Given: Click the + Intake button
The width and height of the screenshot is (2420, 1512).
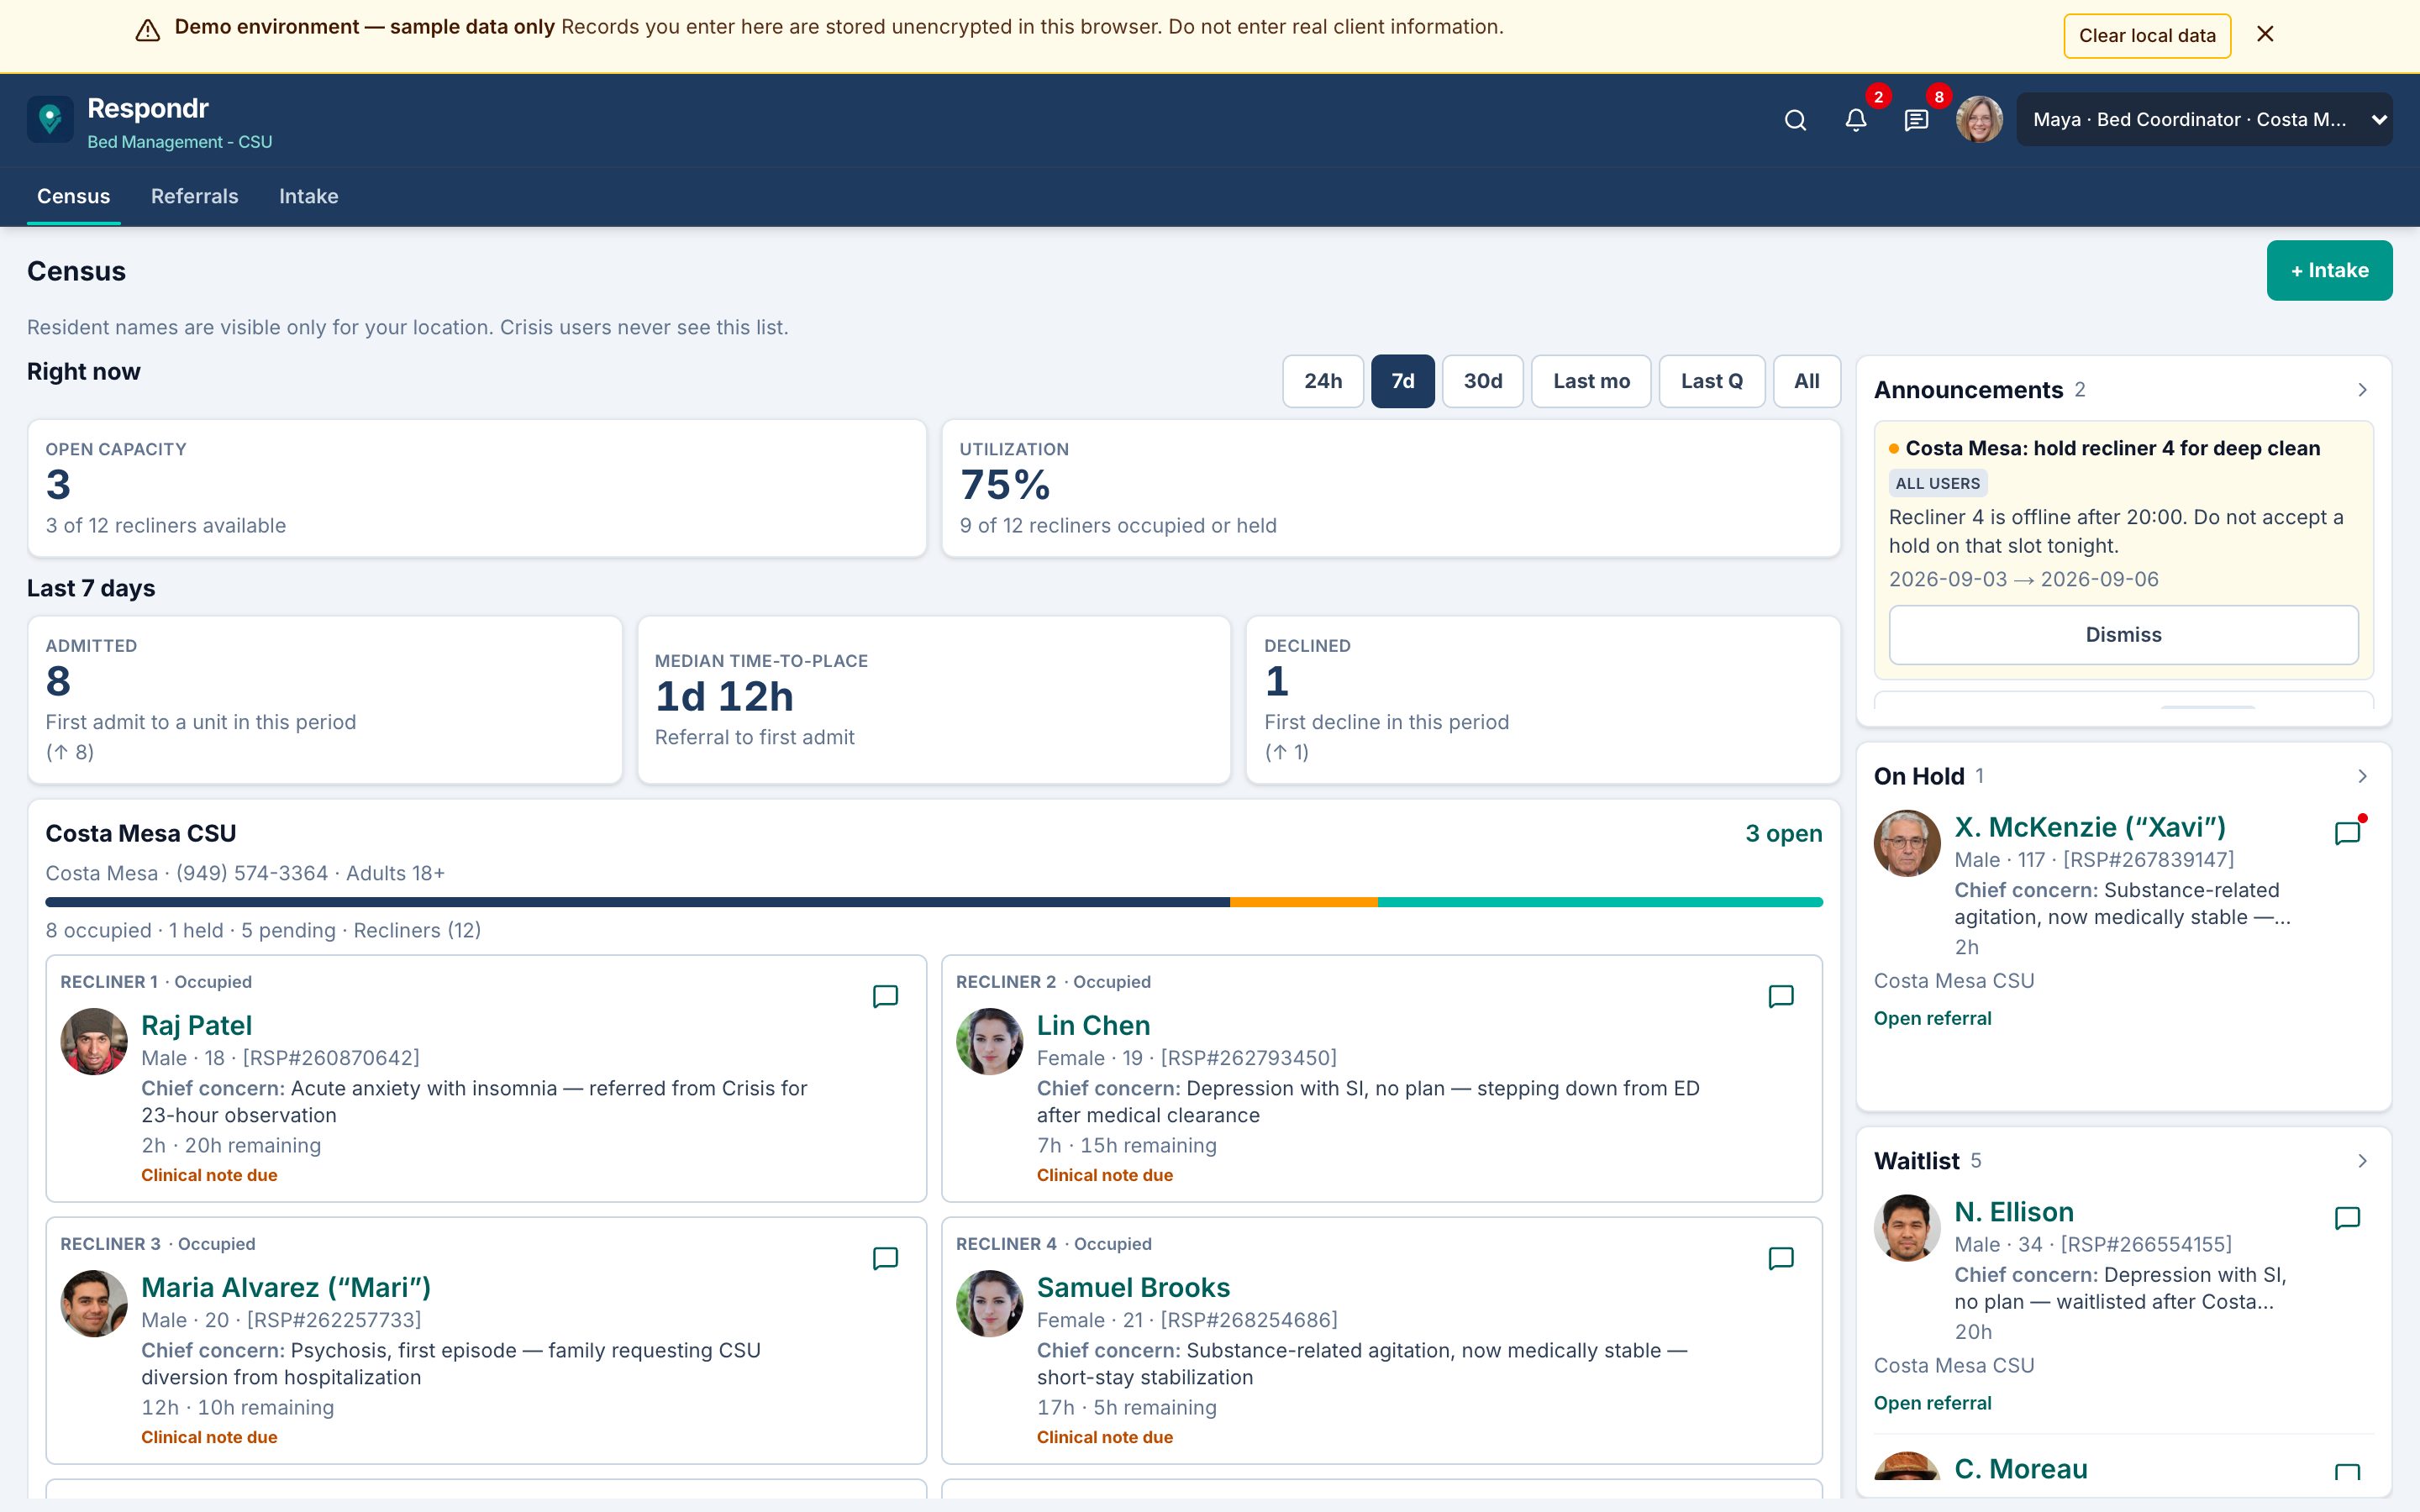Looking at the screenshot, I should pyautogui.click(x=2329, y=270).
